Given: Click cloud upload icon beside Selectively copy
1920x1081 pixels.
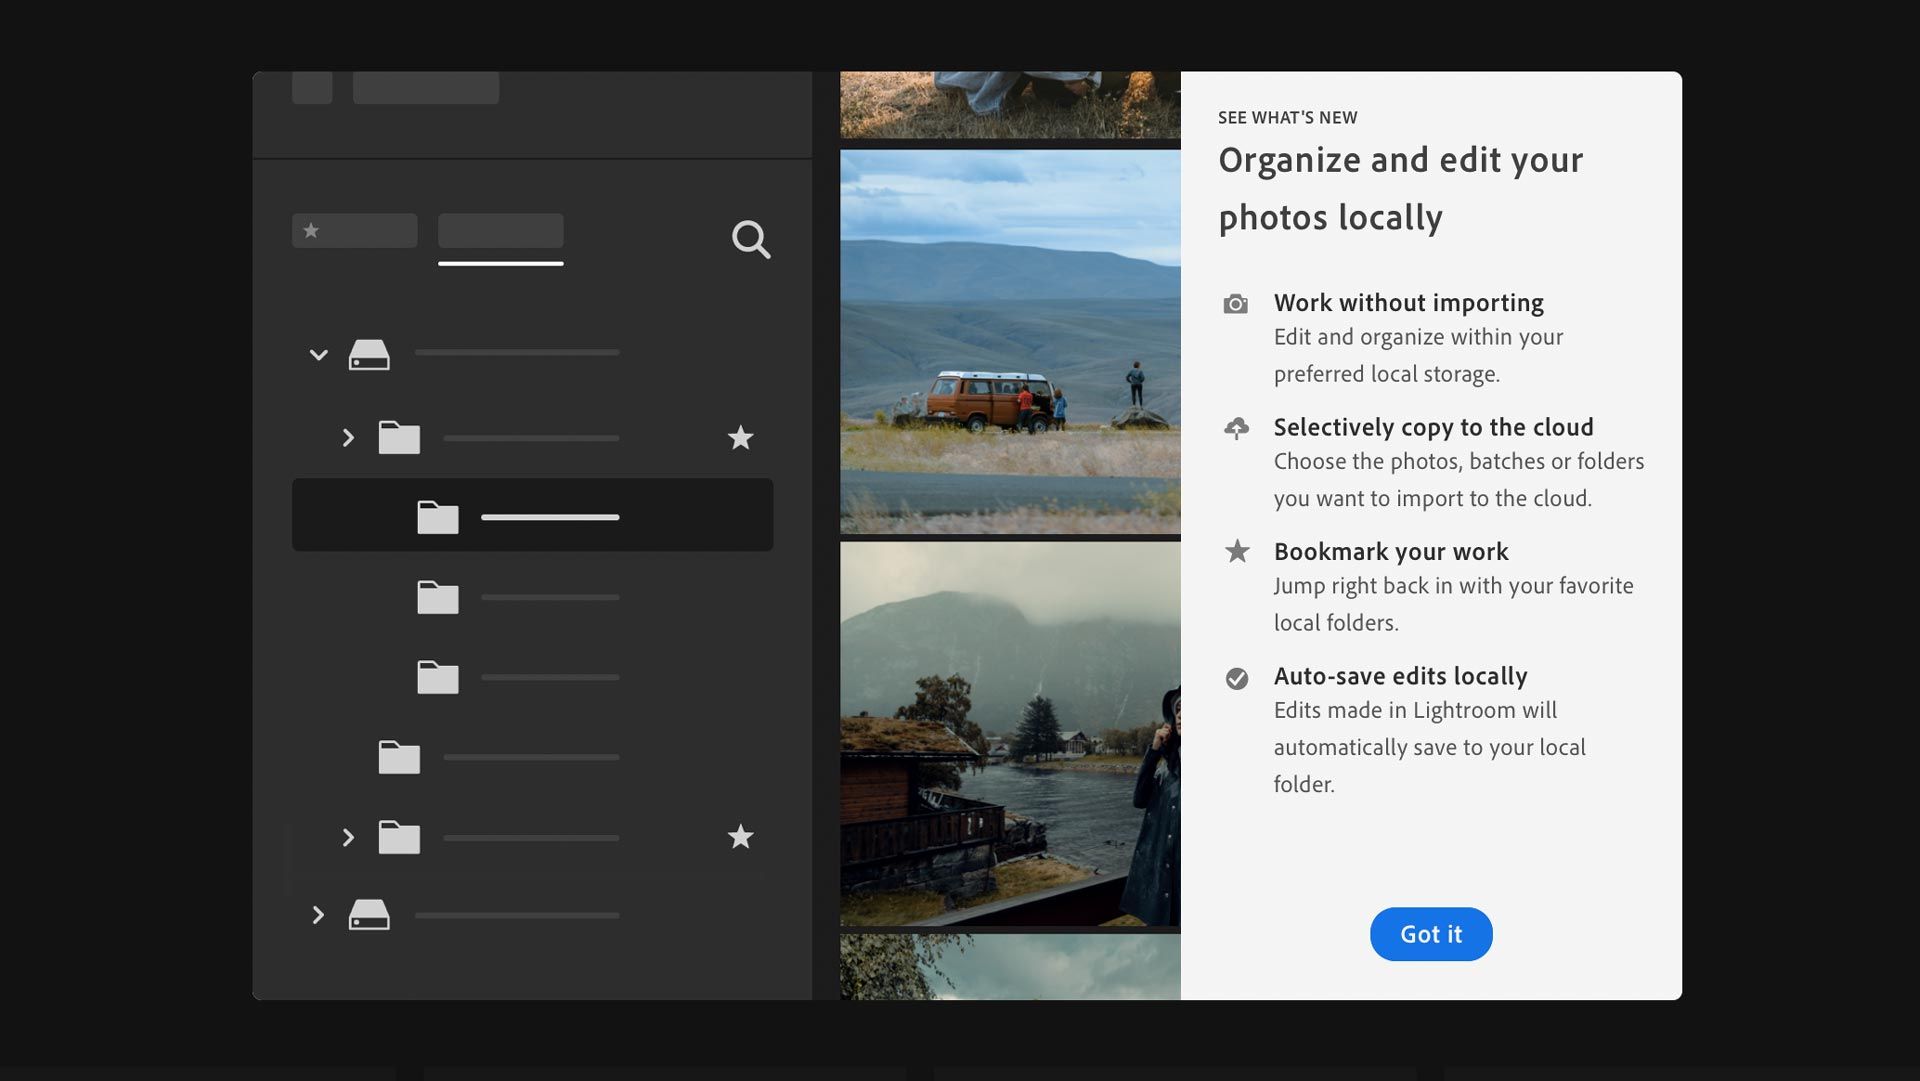Looking at the screenshot, I should pos(1236,428).
